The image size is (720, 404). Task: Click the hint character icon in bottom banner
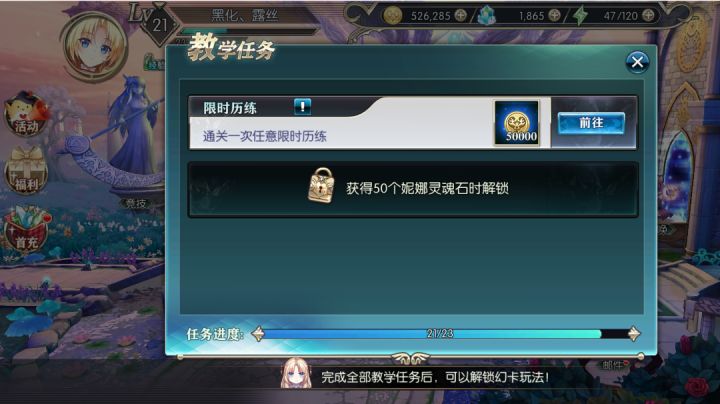tap(296, 373)
